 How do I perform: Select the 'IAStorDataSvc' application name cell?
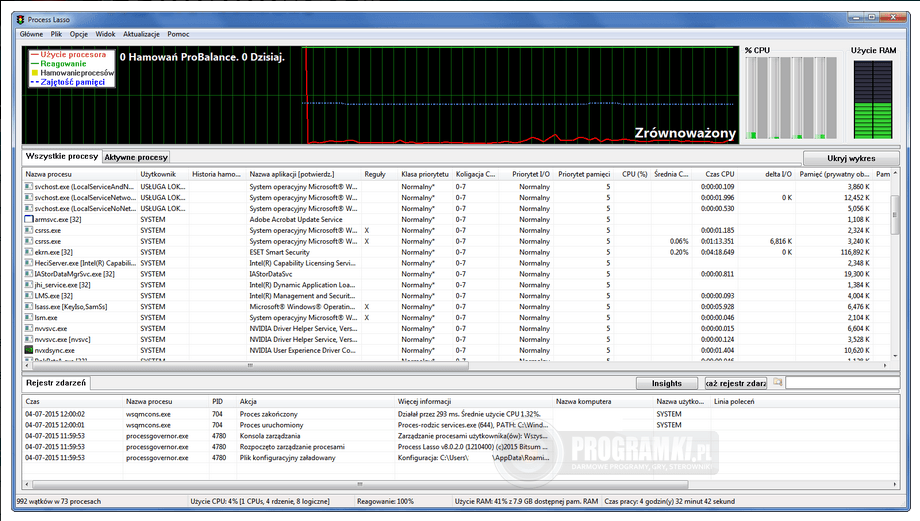click(x=270, y=274)
